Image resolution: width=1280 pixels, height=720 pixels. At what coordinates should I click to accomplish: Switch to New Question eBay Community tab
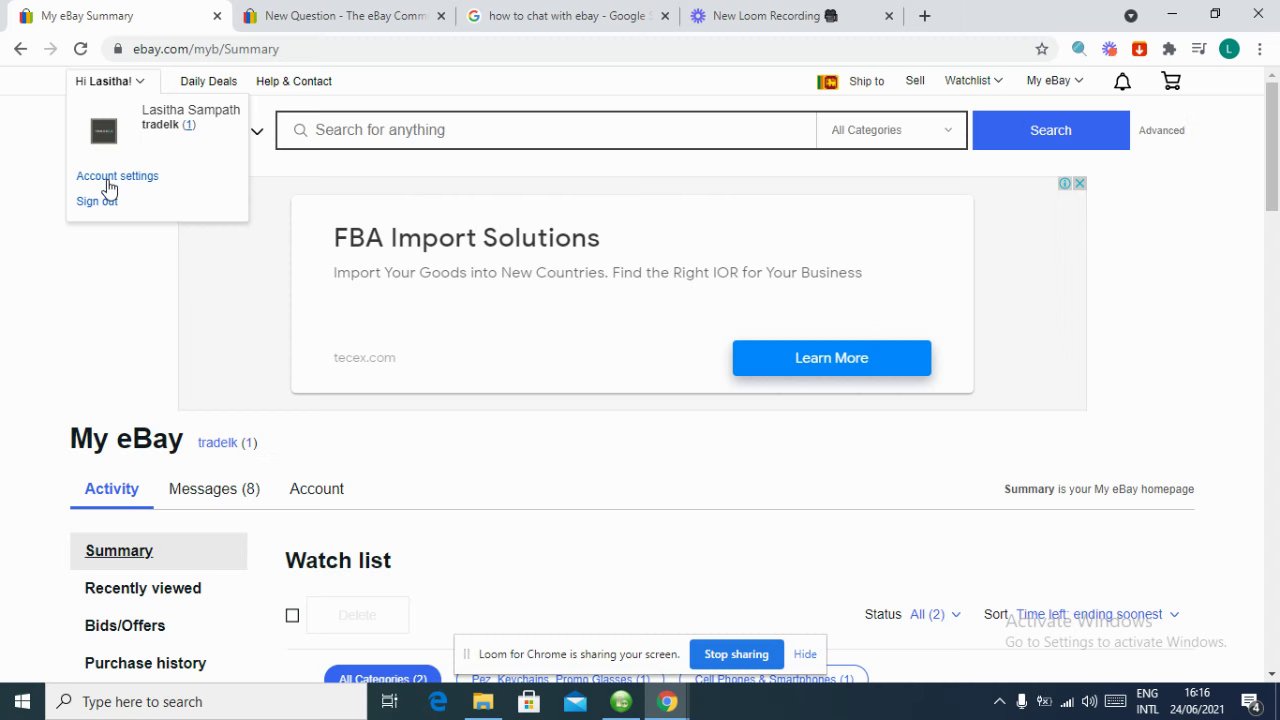pyautogui.click(x=344, y=16)
